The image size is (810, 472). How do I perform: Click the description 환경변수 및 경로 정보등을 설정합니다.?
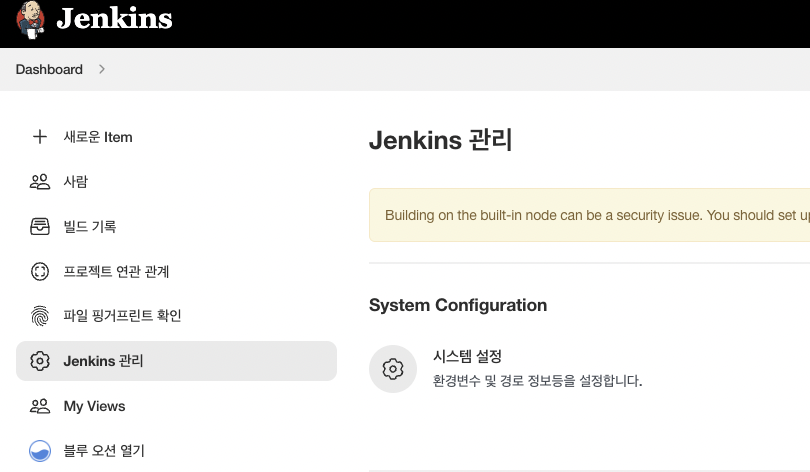pos(537,381)
